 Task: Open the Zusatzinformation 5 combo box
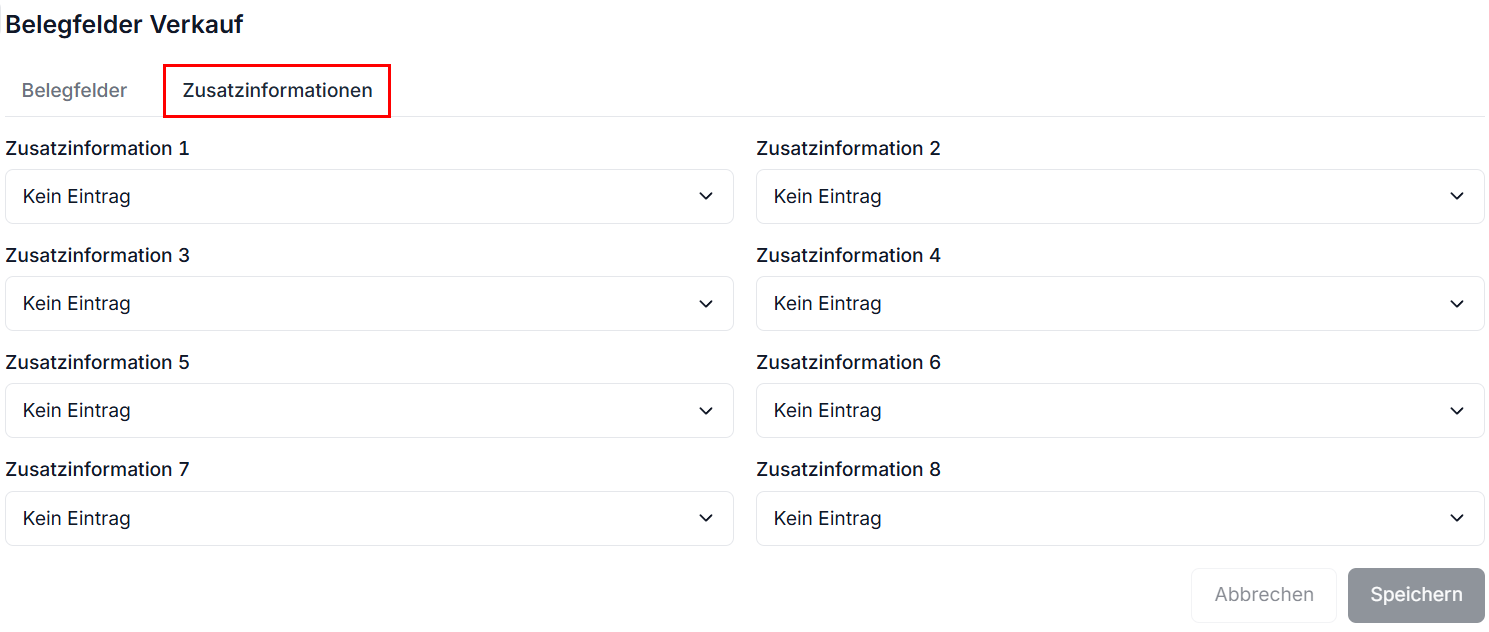(x=369, y=410)
